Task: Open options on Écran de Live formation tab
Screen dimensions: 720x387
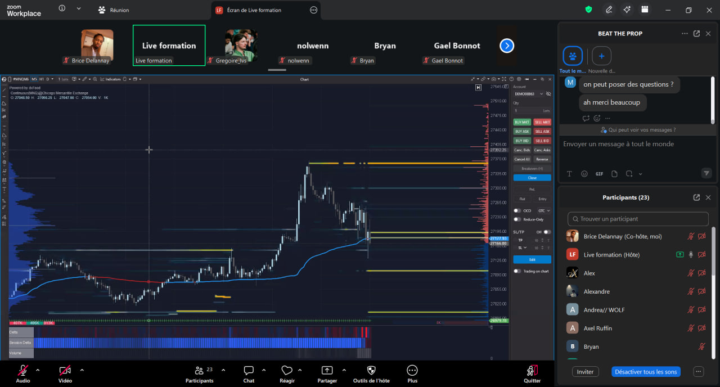Action: 314,10
